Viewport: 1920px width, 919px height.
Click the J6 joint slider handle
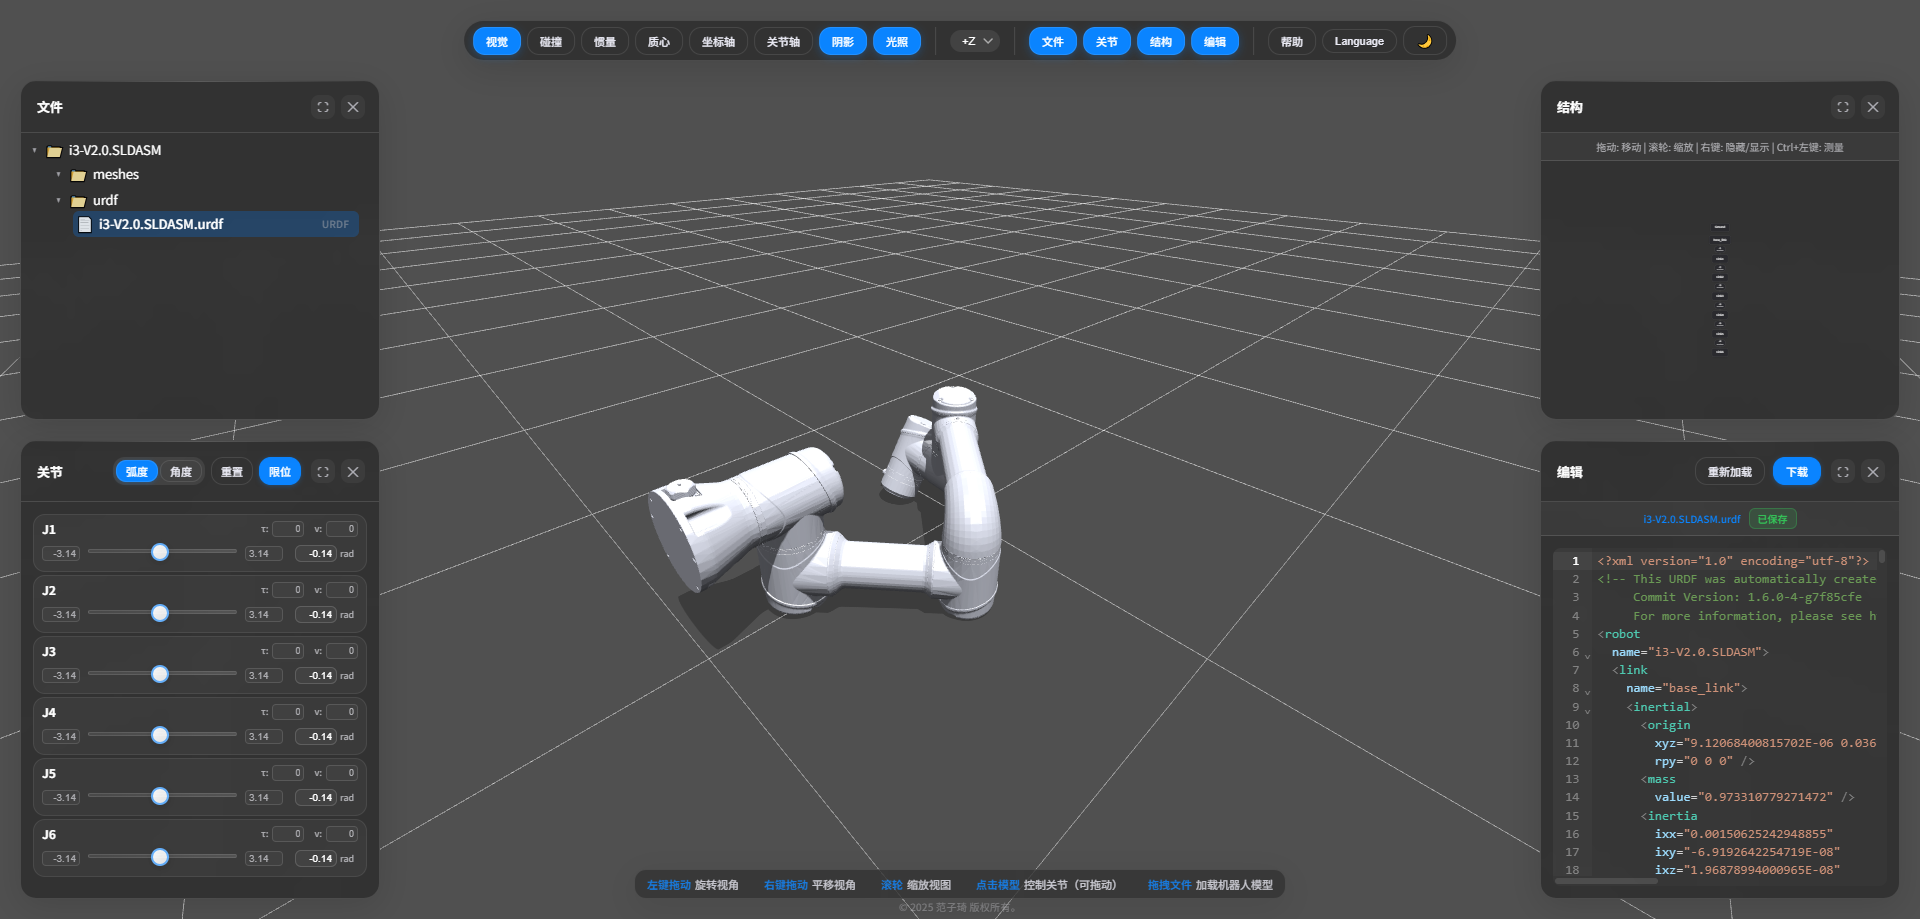[160, 858]
